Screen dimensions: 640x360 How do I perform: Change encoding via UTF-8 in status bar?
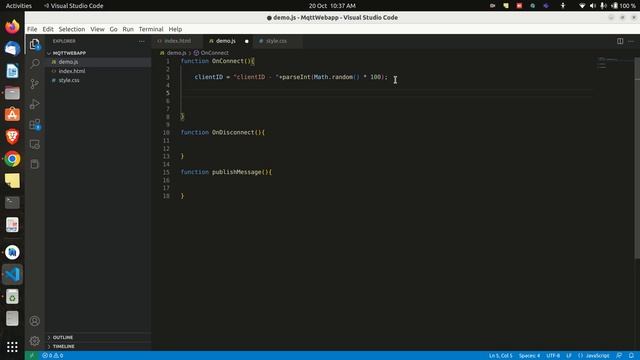tap(553, 356)
